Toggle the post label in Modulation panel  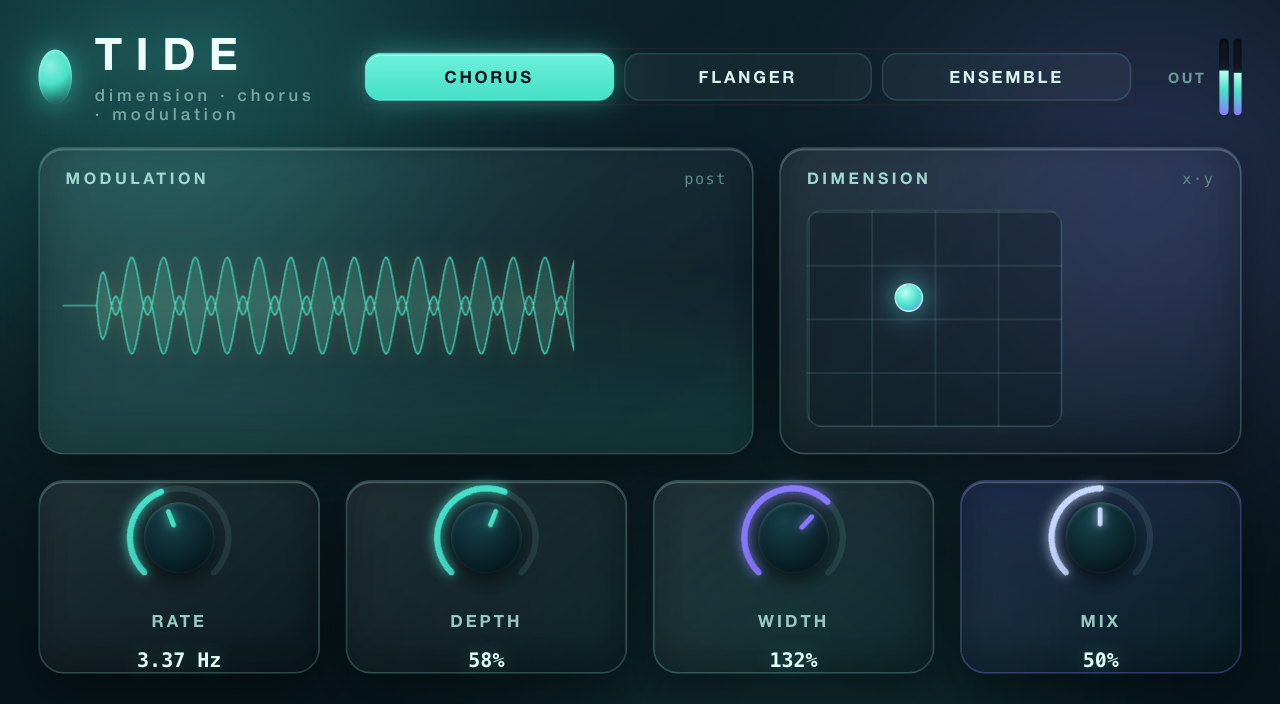(x=705, y=179)
